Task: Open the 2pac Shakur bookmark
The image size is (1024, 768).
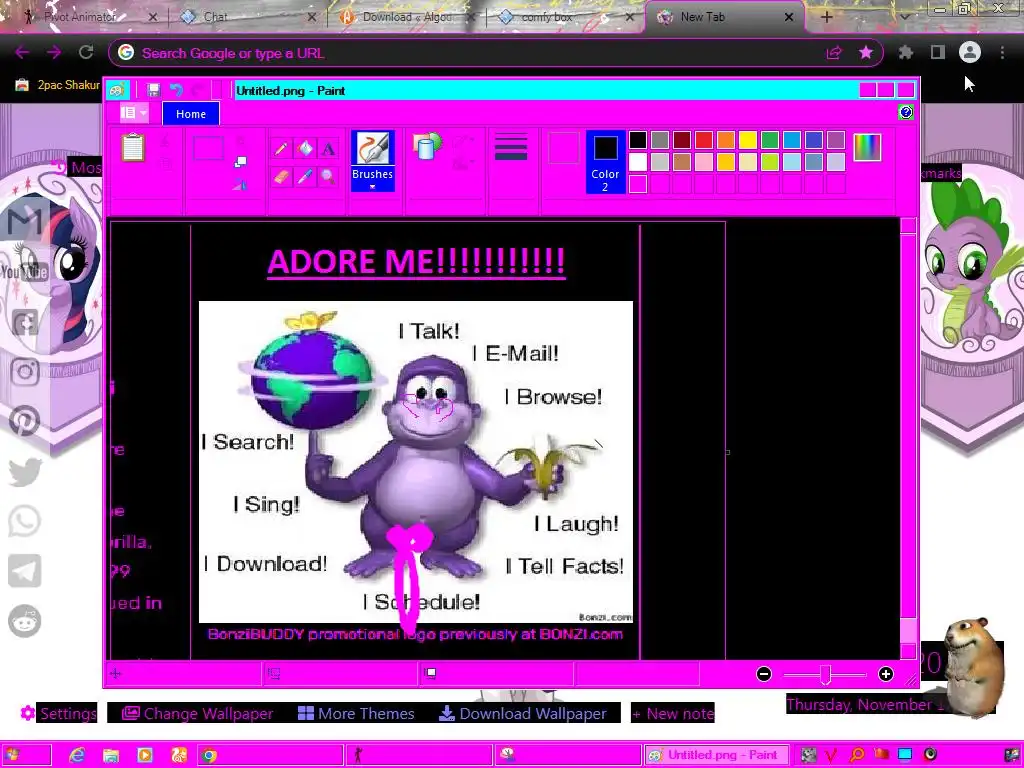Action: pos(57,85)
